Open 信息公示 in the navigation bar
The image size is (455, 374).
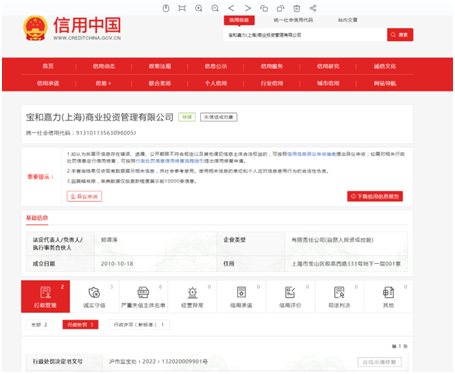point(216,66)
